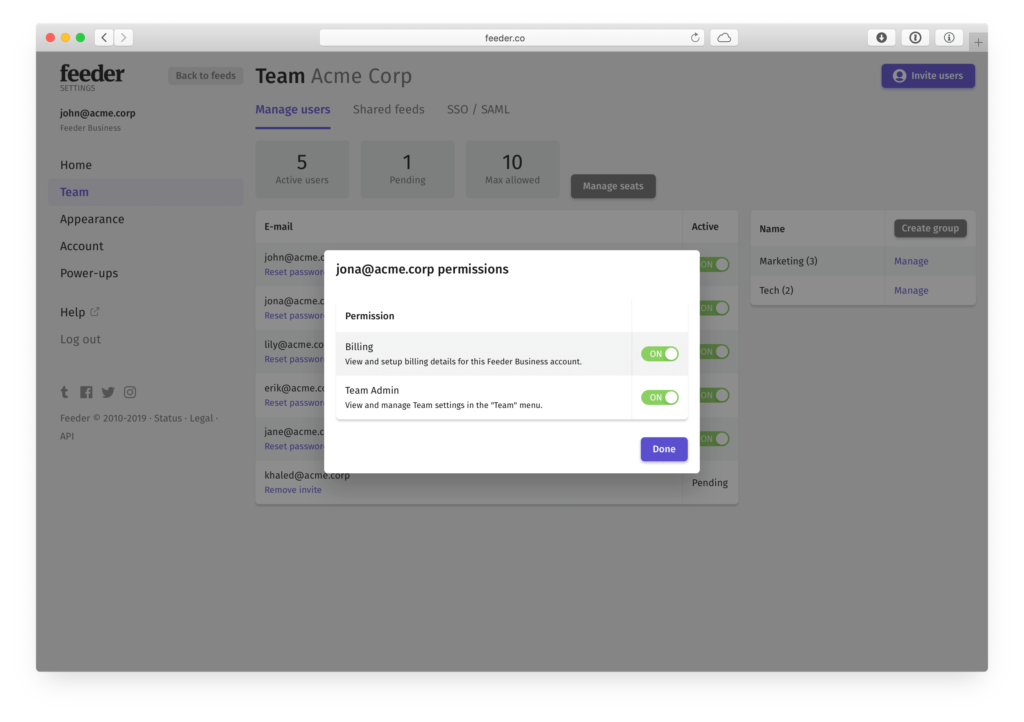Reset password for john@acme.corp

click(294, 272)
